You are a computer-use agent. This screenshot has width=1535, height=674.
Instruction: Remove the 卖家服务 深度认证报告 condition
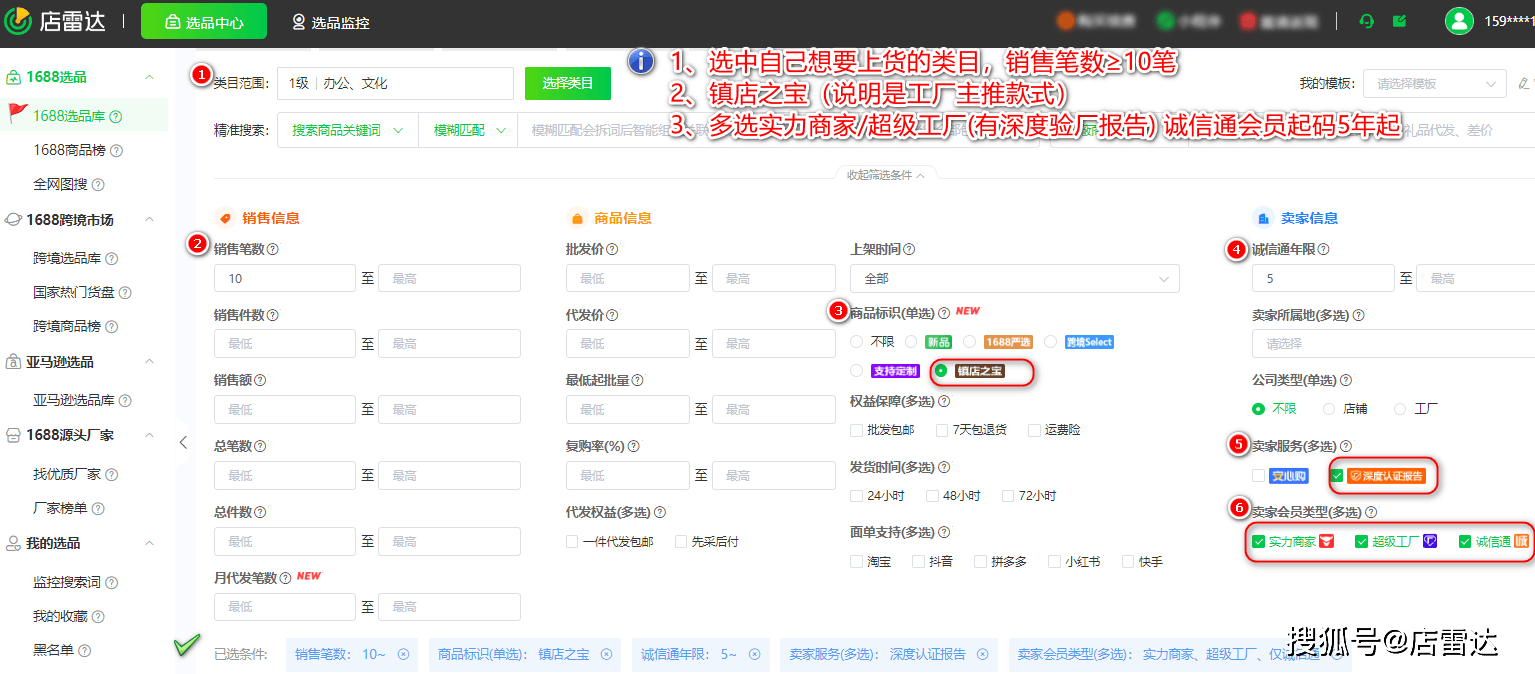pyautogui.click(x=982, y=654)
